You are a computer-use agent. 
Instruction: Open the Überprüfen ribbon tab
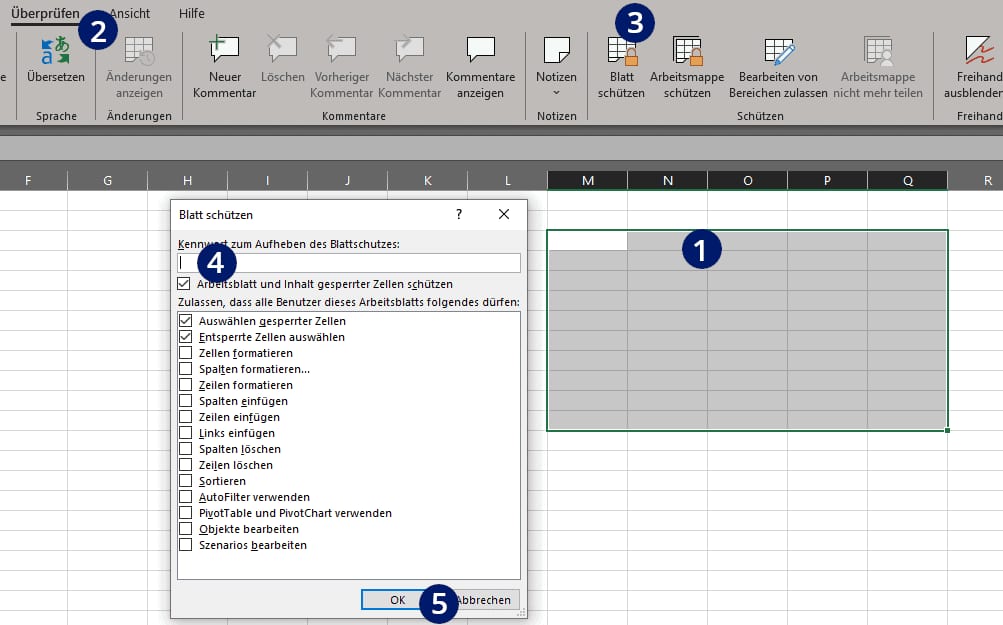click(45, 13)
